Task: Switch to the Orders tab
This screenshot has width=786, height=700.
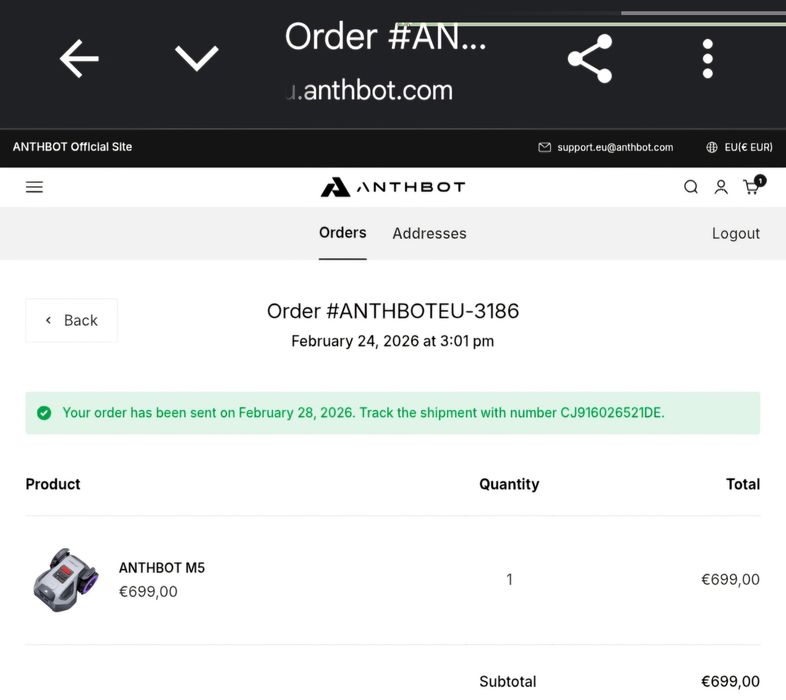Action: (x=343, y=233)
